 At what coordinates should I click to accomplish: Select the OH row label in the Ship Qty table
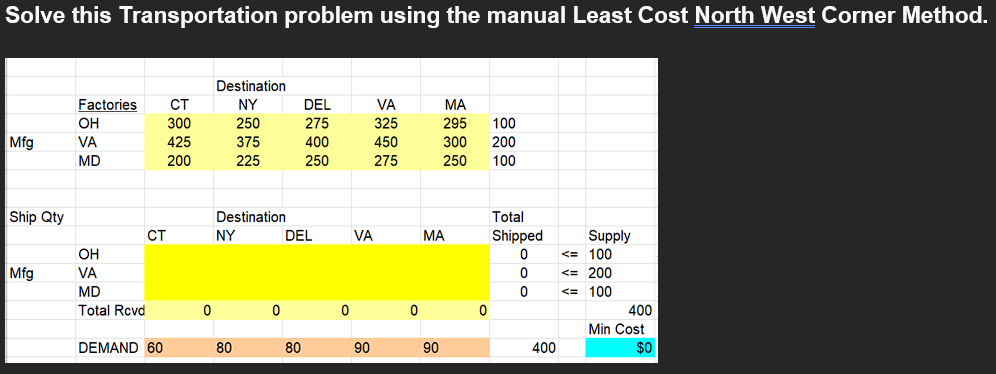click(x=88, y=255)
